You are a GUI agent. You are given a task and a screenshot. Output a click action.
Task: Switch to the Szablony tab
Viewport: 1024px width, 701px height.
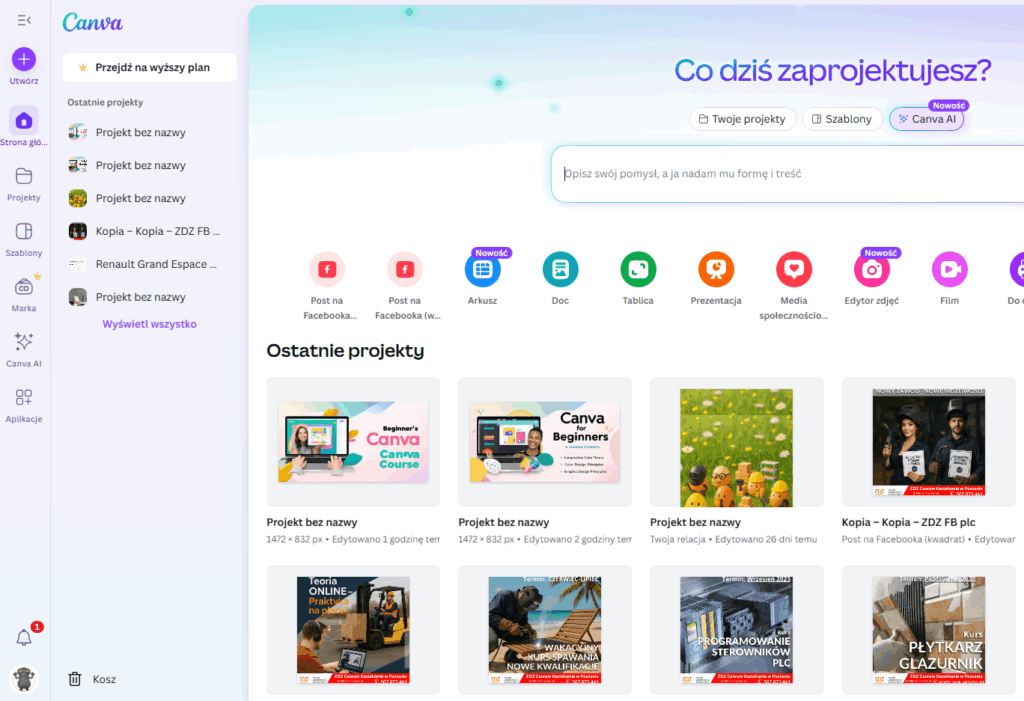click(842, 119)
